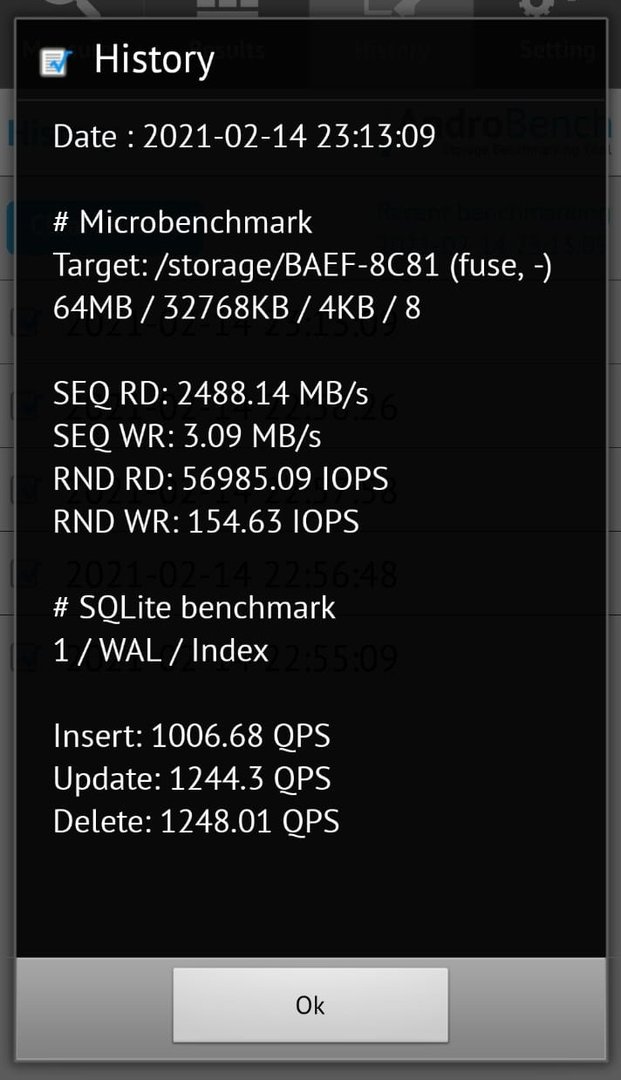
Task: Click the # SQLite benchmark heading
Action: 194,608
